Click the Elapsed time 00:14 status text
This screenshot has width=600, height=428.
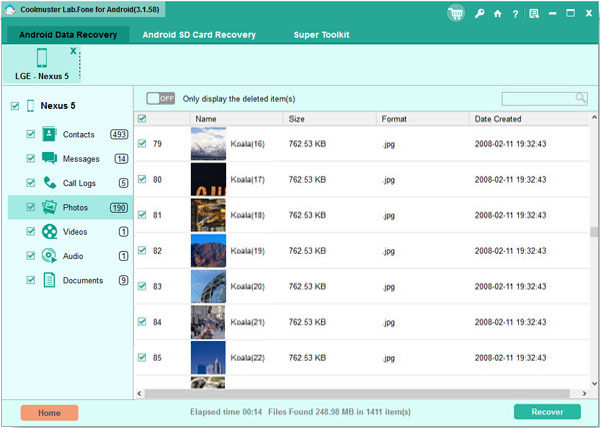(x=226, y=412)
